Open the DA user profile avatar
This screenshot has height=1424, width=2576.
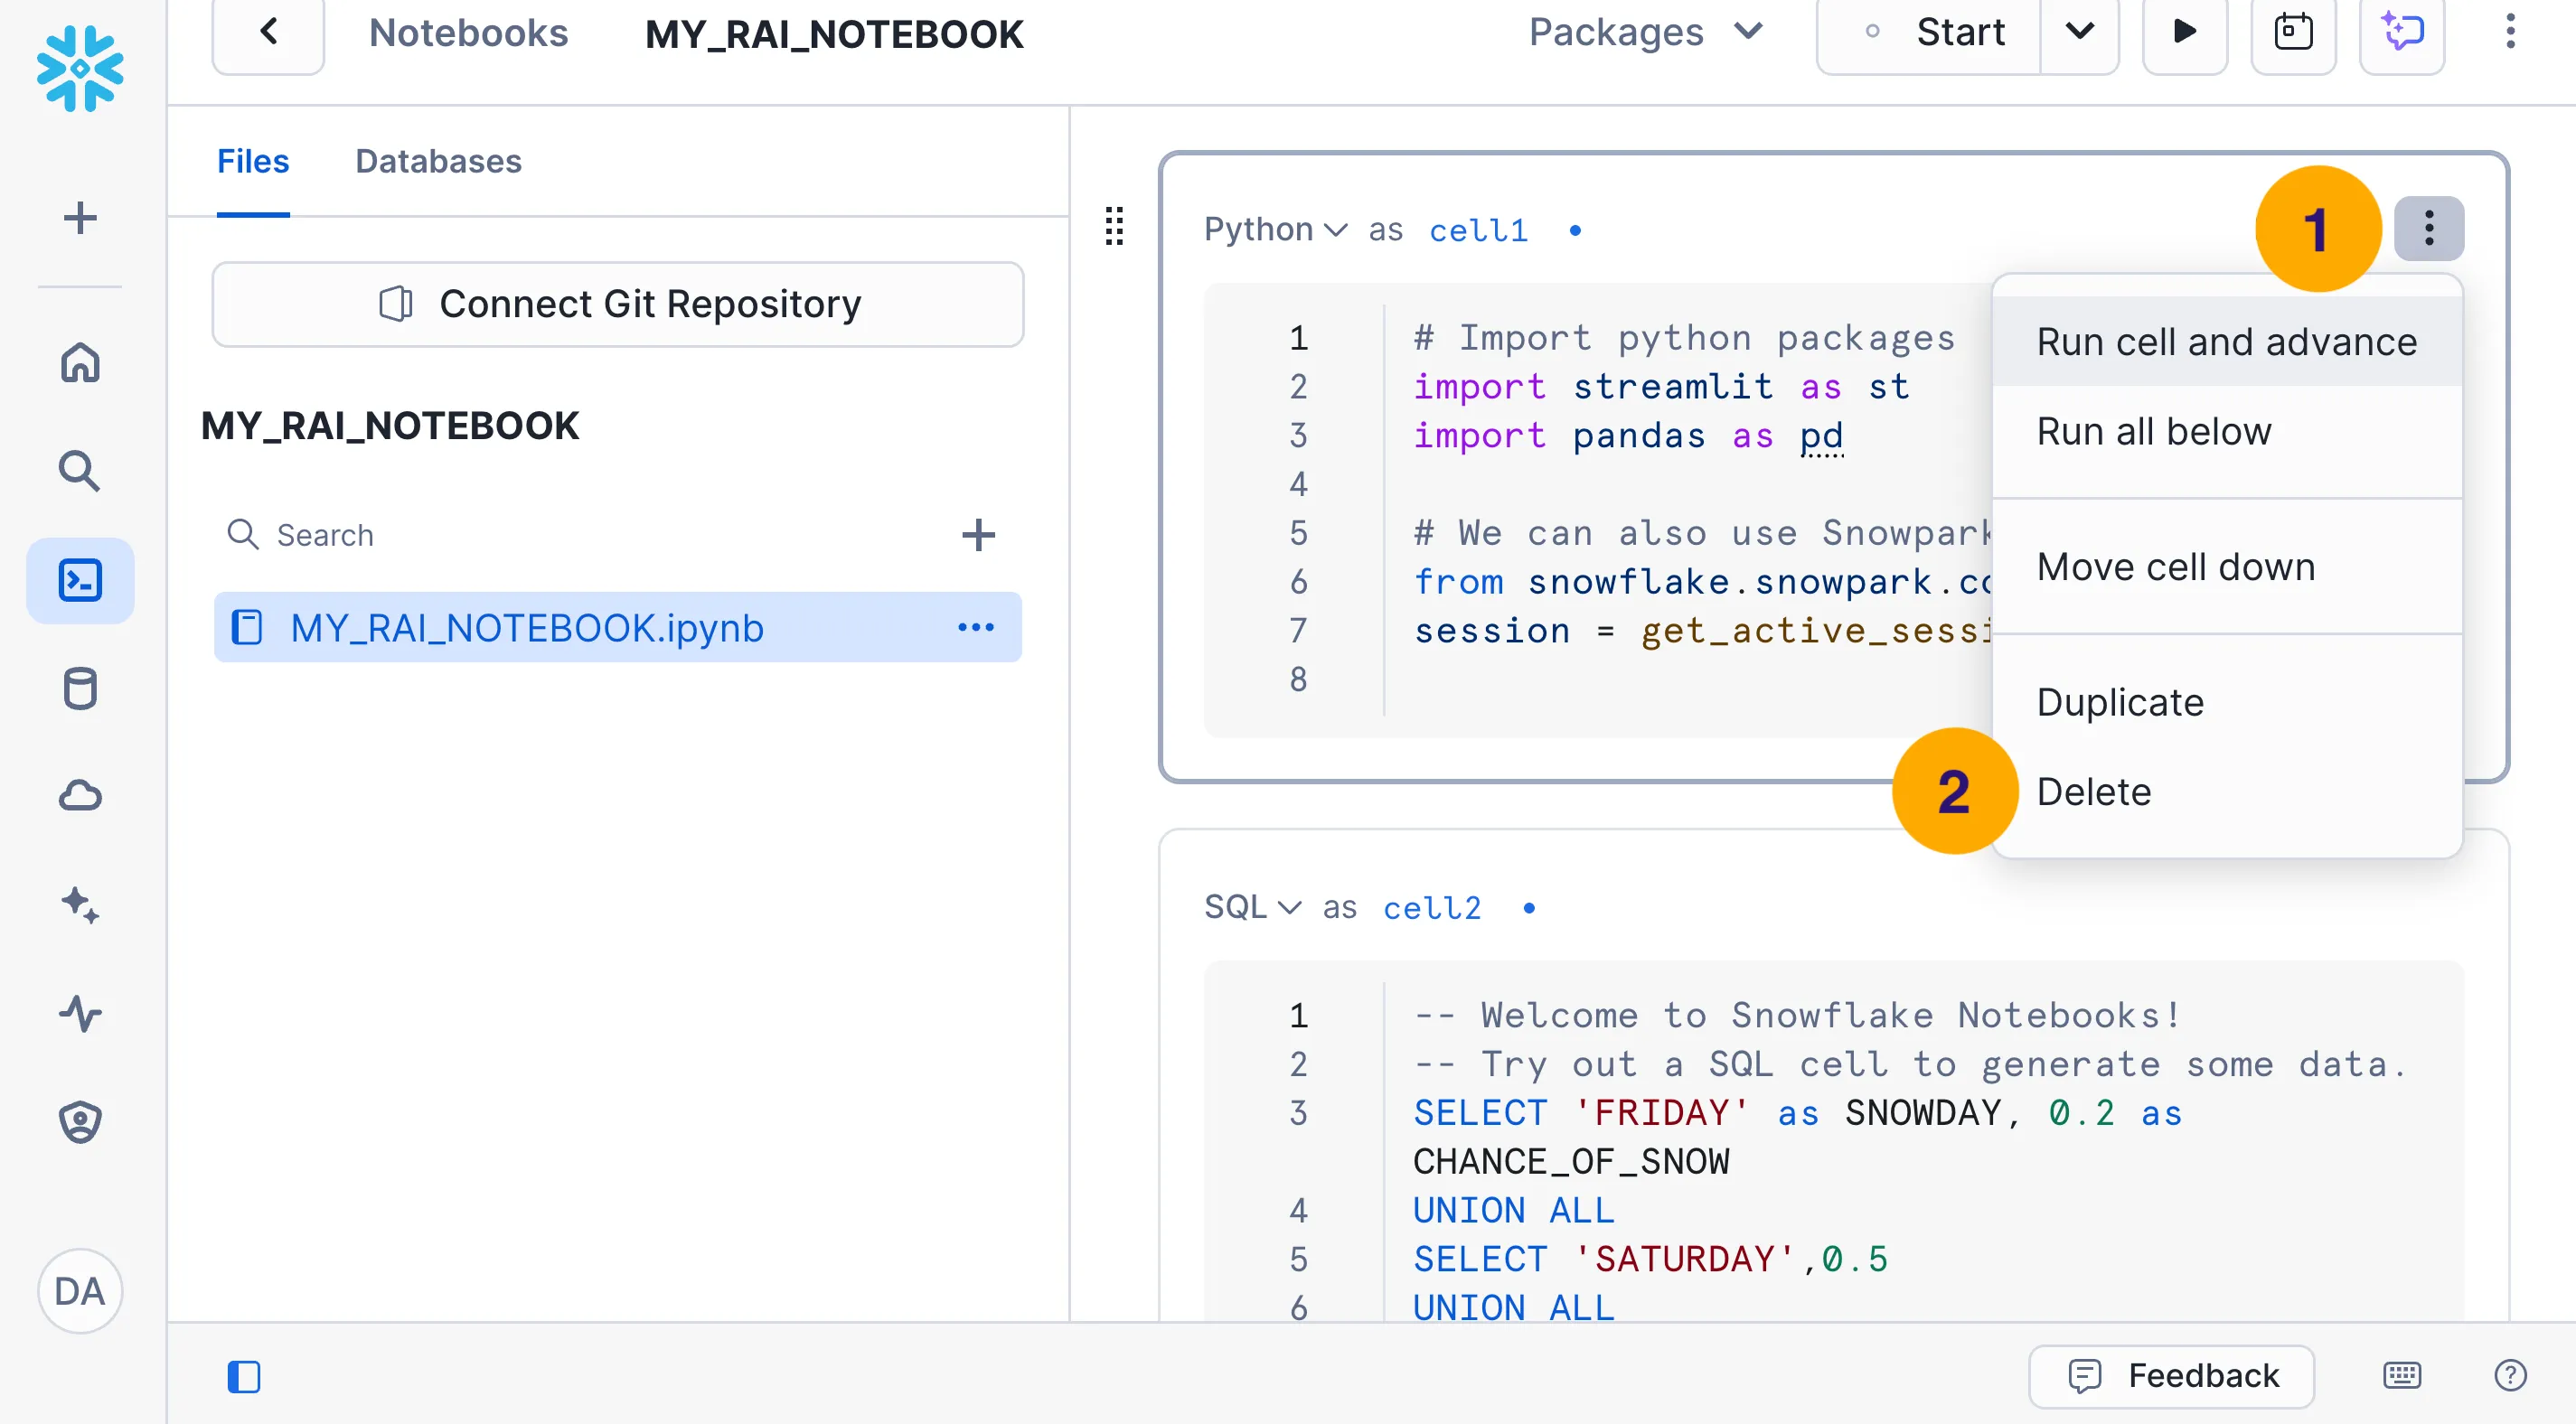coord(80,1291)
